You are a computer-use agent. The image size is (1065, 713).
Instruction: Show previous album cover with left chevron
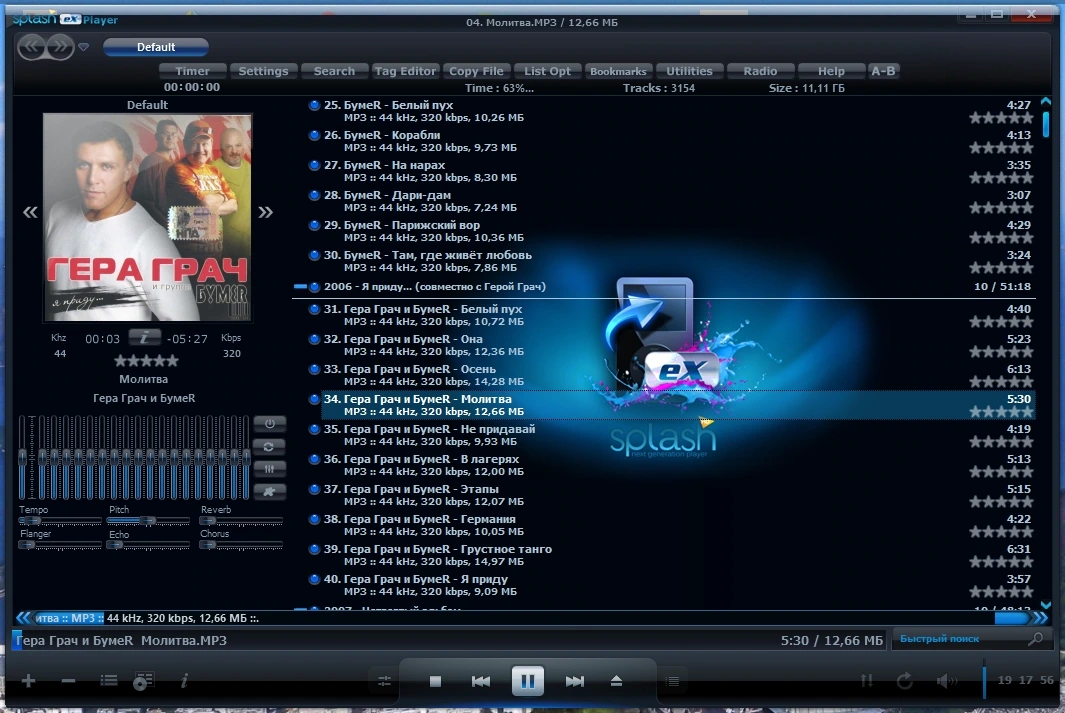tap(30, 213)
